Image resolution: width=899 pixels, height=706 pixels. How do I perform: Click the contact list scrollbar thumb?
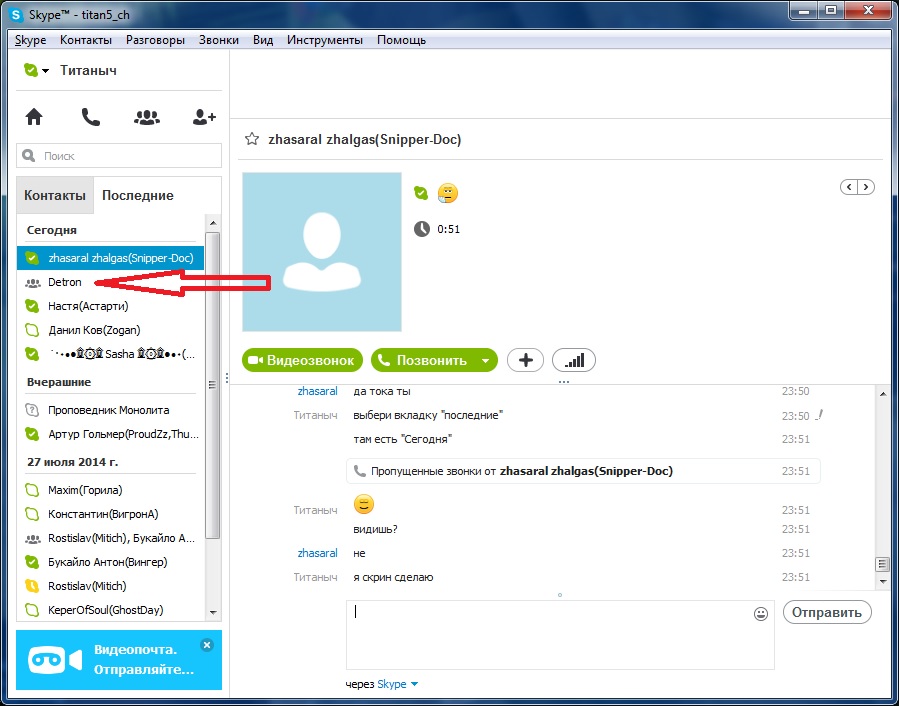(213, 385)
